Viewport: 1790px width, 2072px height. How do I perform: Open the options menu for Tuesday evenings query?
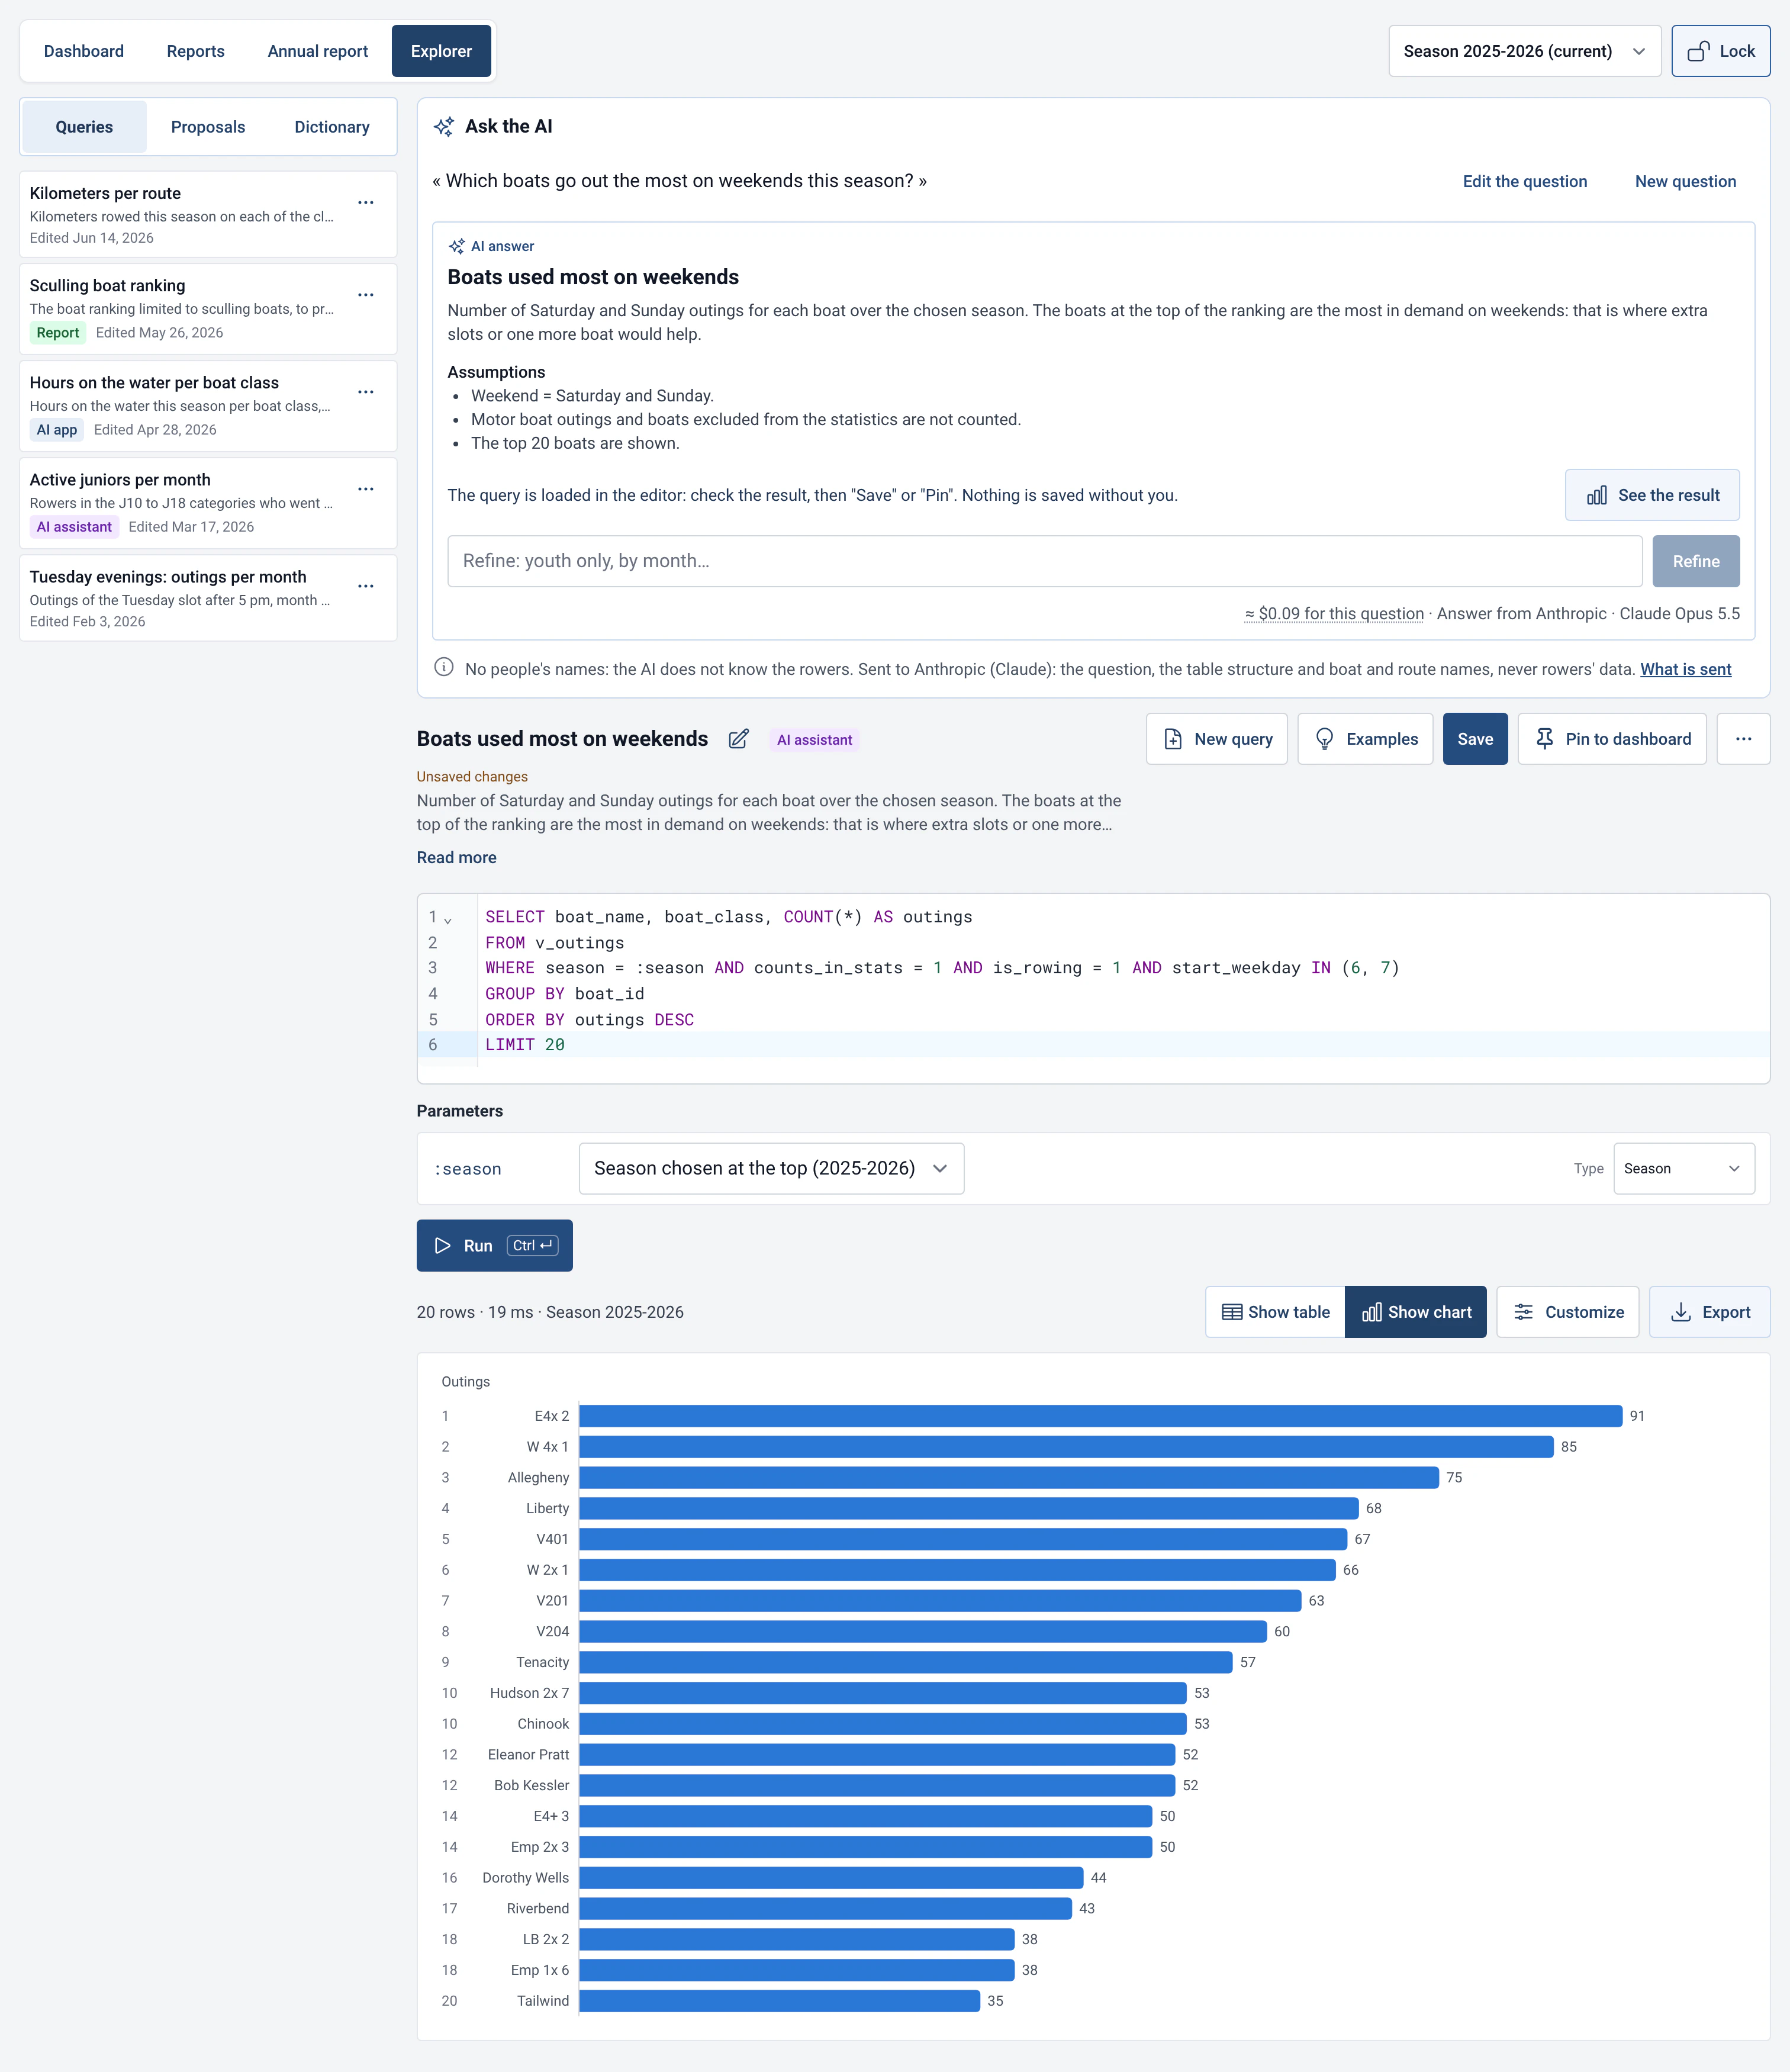tap(366, 586)
